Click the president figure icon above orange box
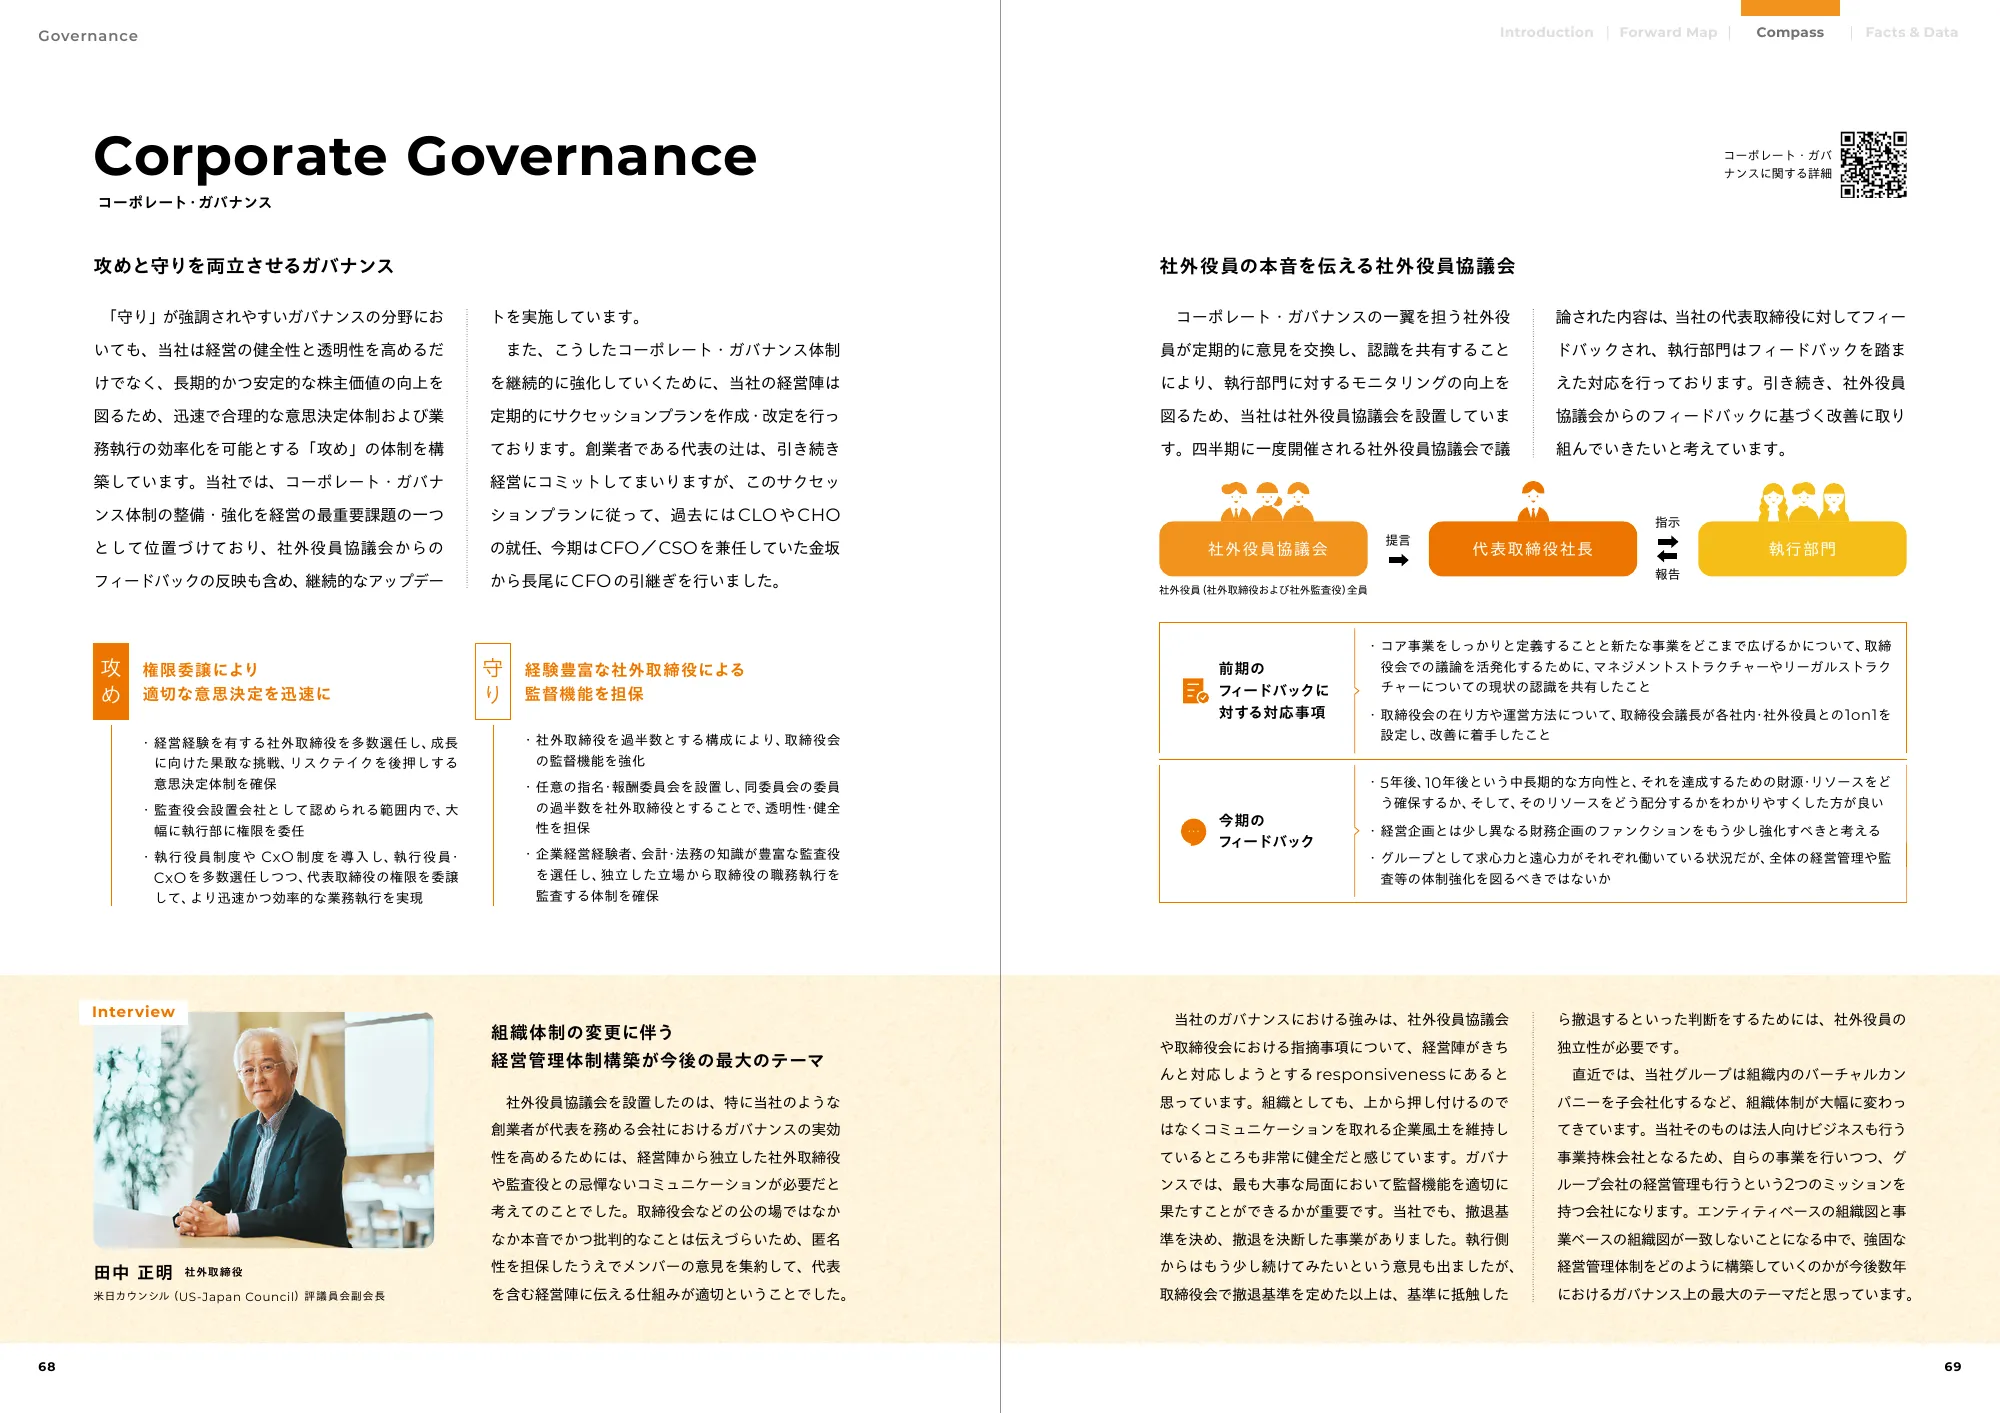 click(1532, 501)
